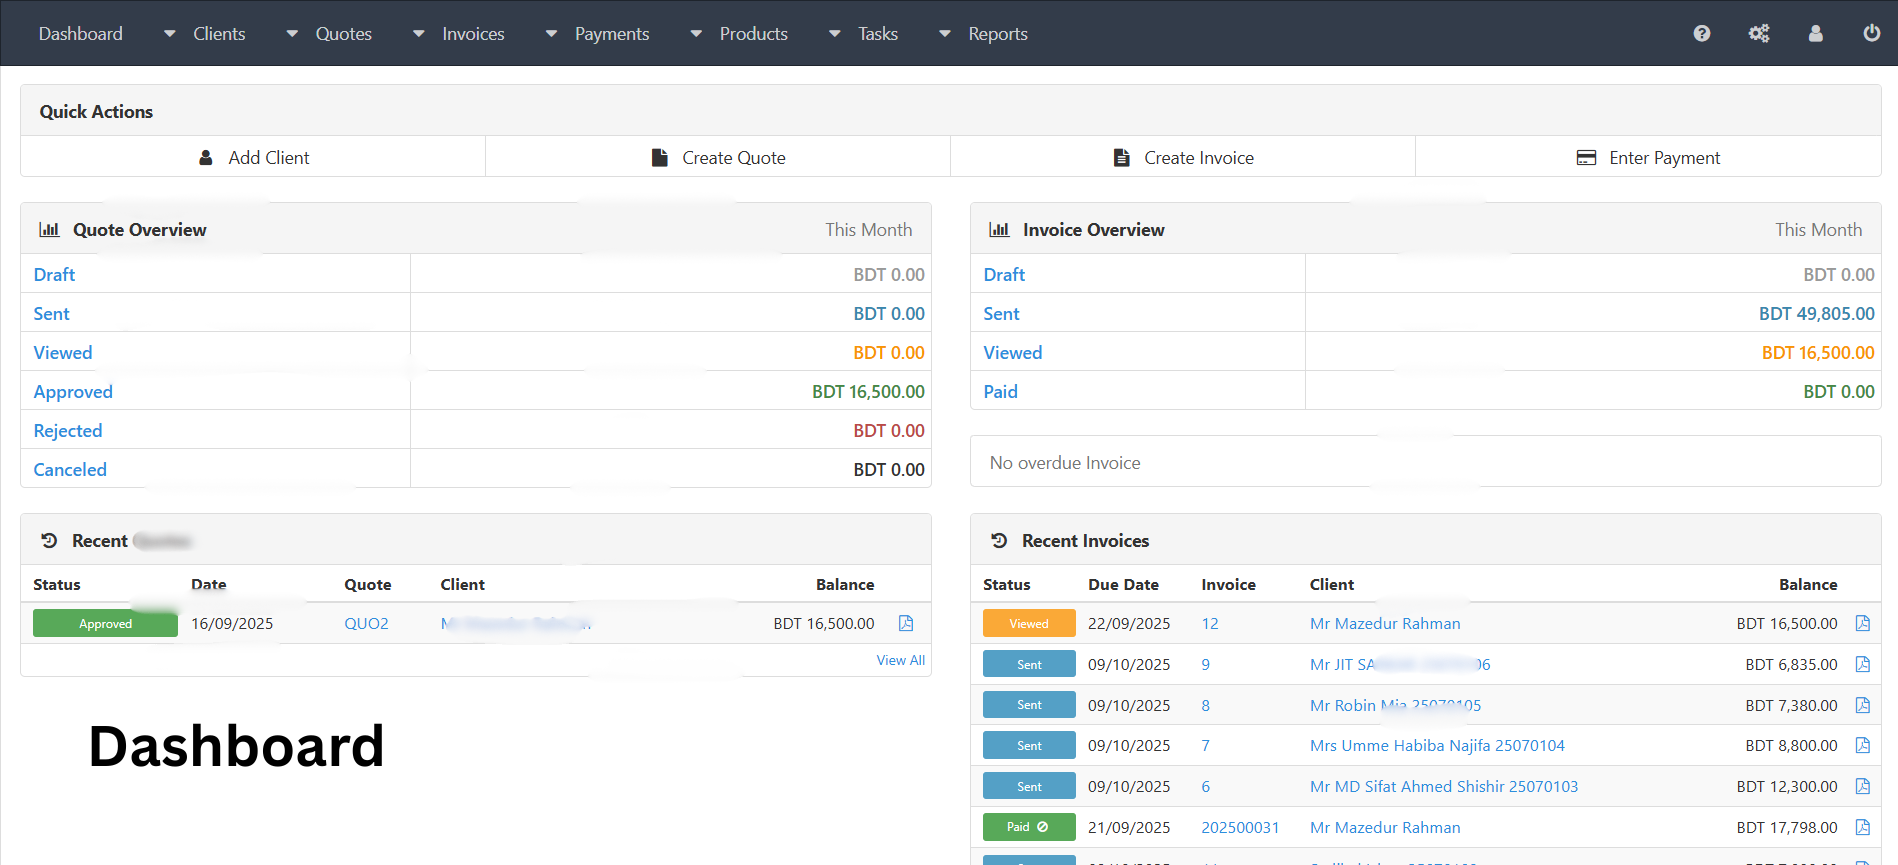Log out using the power icon
Image resolution: width=1898 pixels, height=865 pixels.
1871,33
